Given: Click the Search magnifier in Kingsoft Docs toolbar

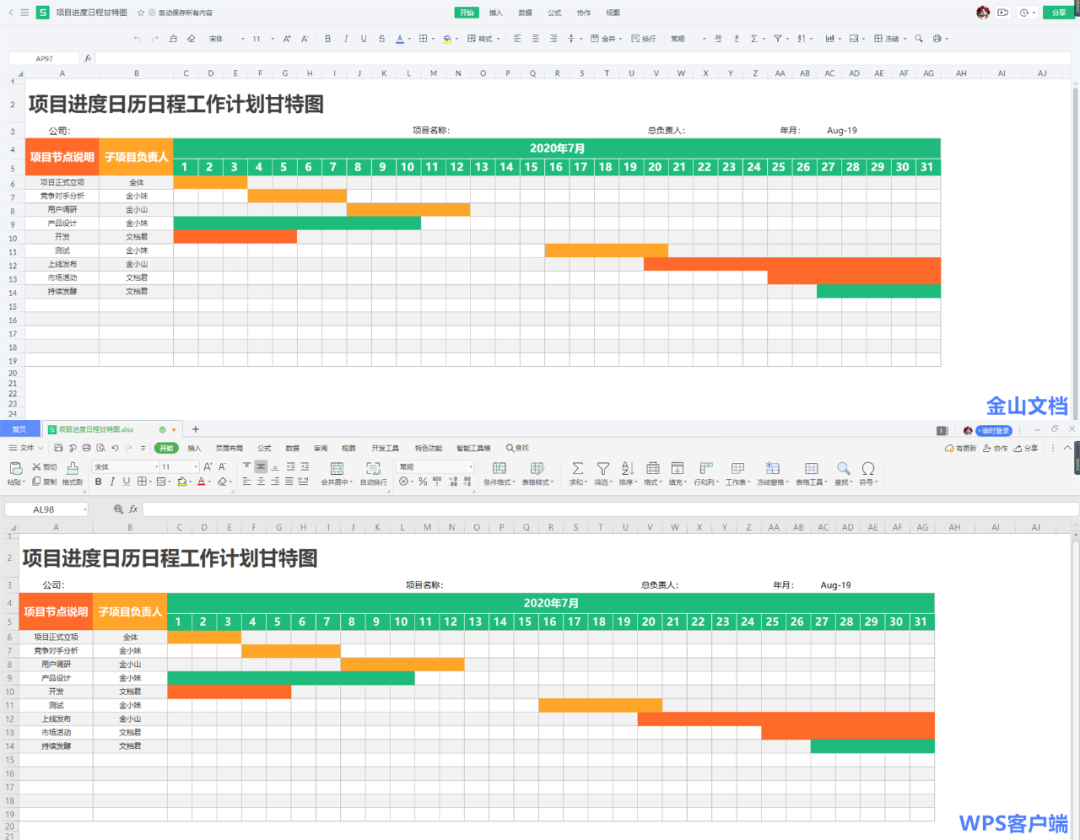Looking at the screenshot, I should 918,39.
